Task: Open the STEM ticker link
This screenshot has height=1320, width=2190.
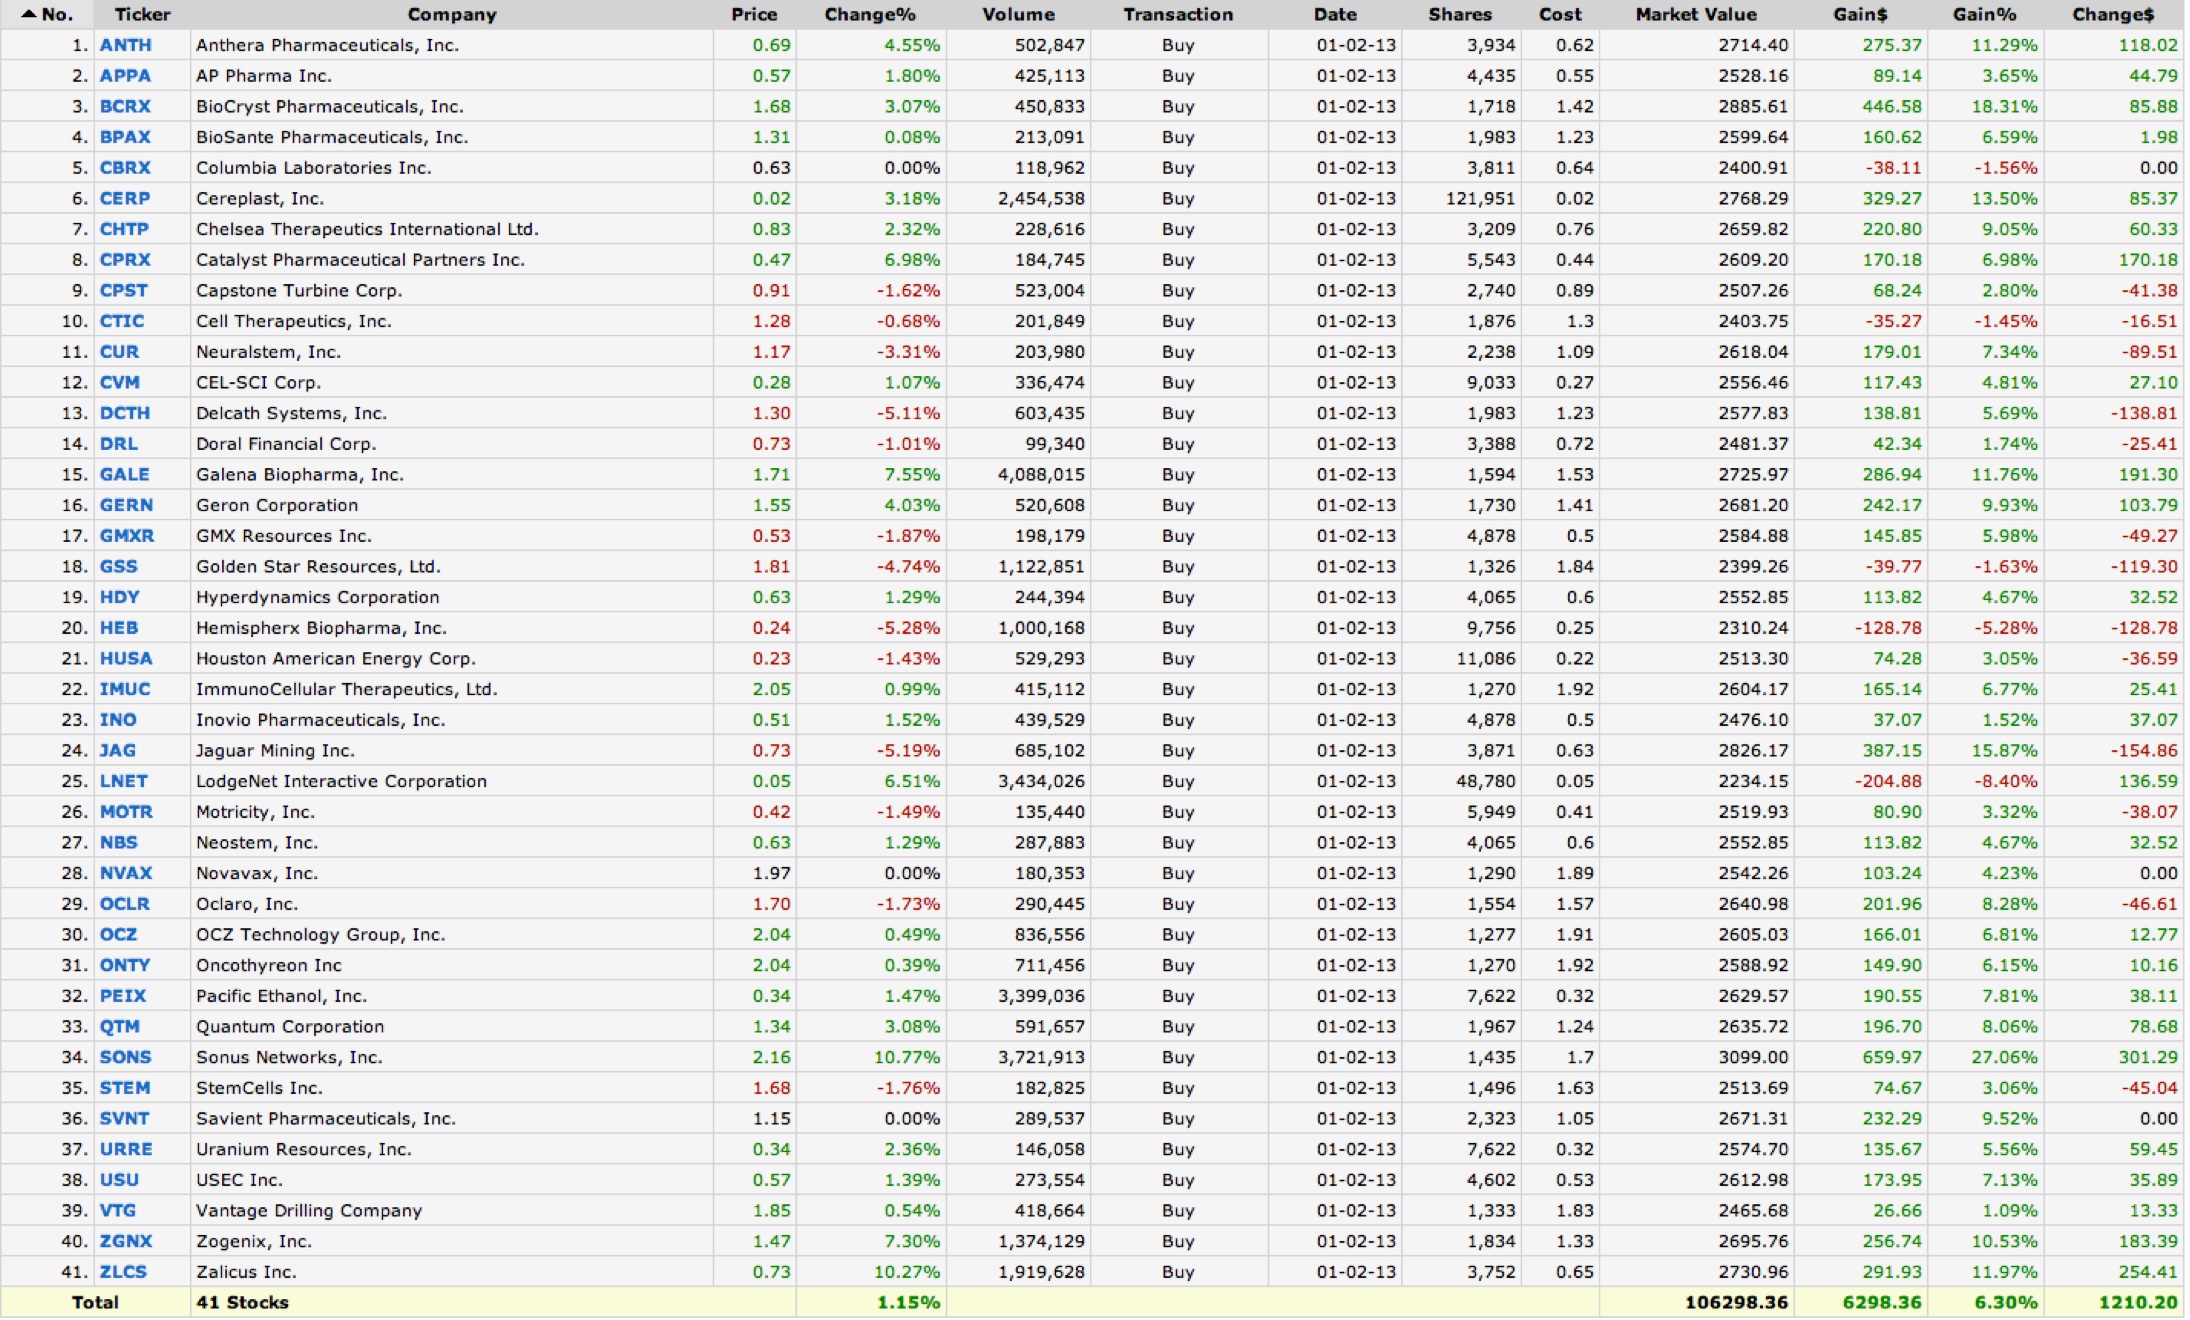Action: 125,1088
